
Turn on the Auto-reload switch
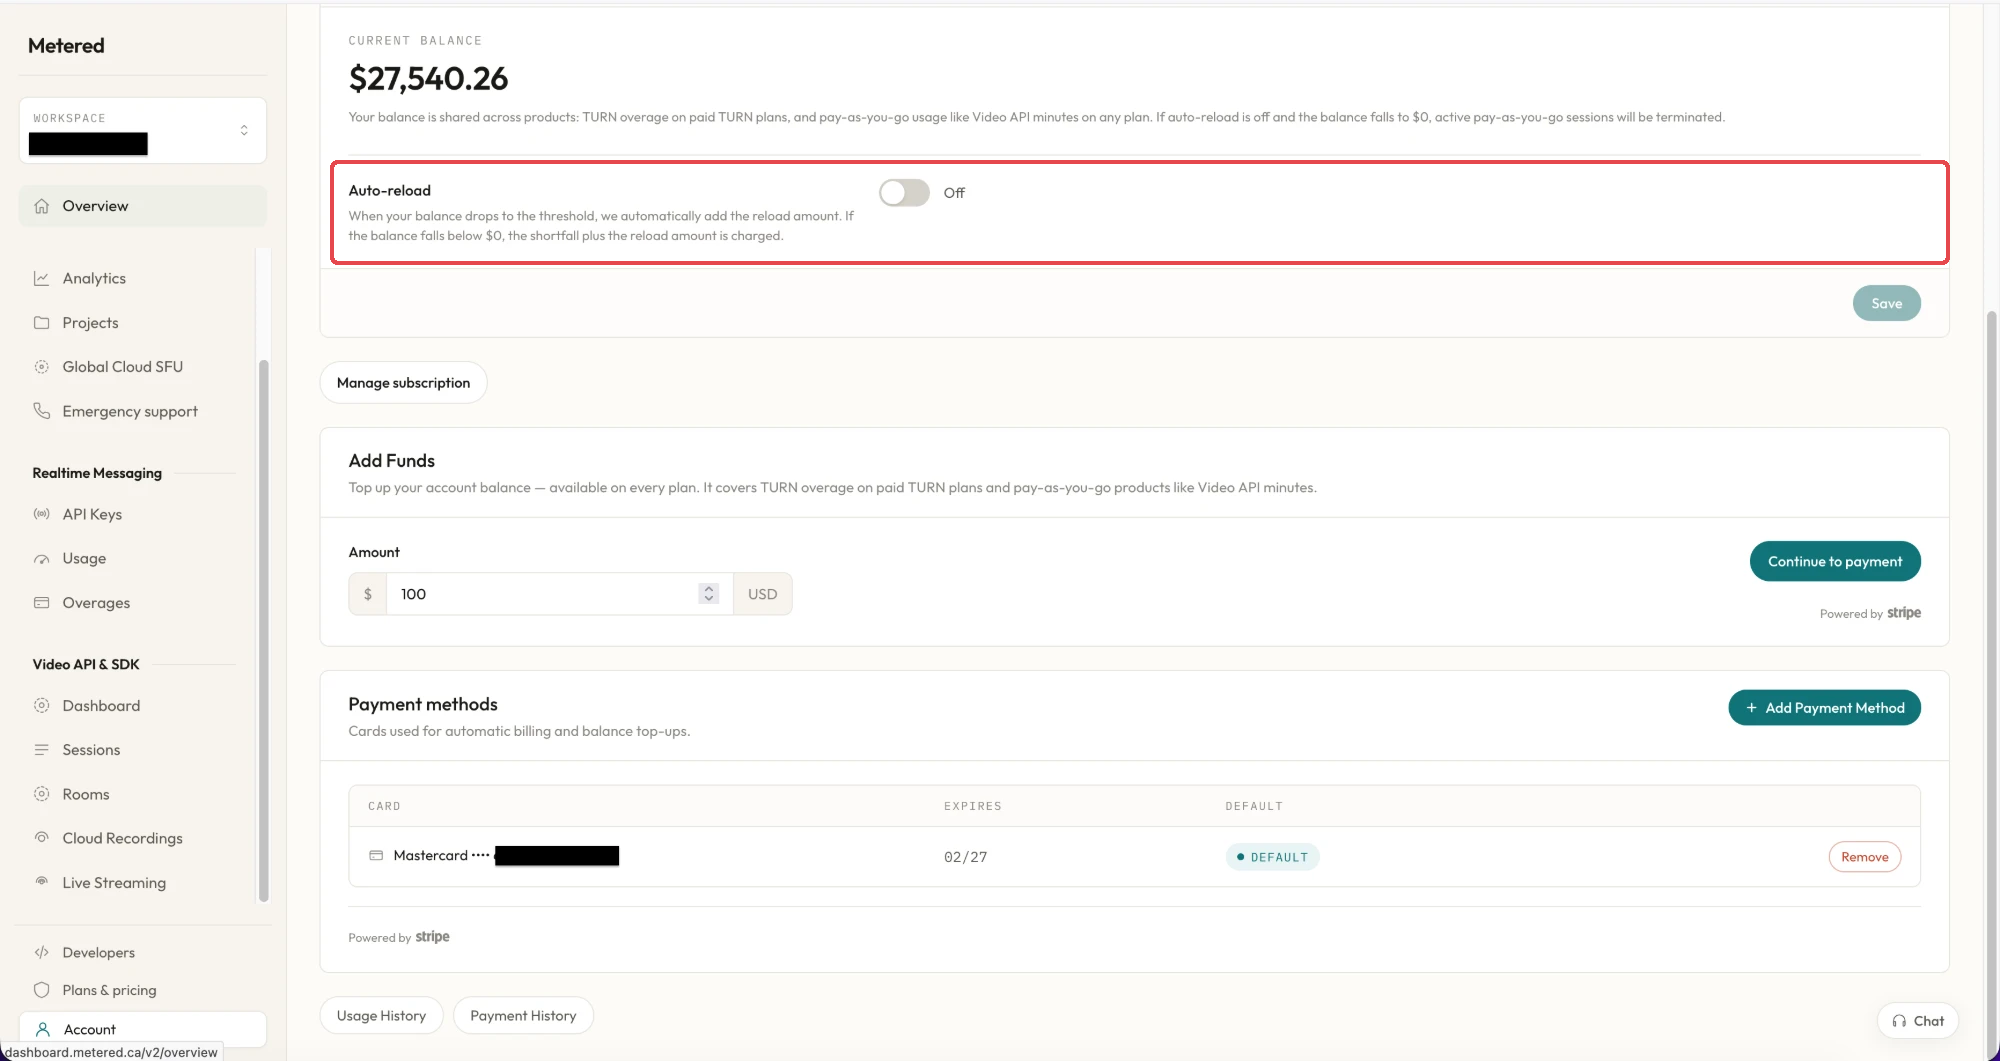[x=904, y=193]
